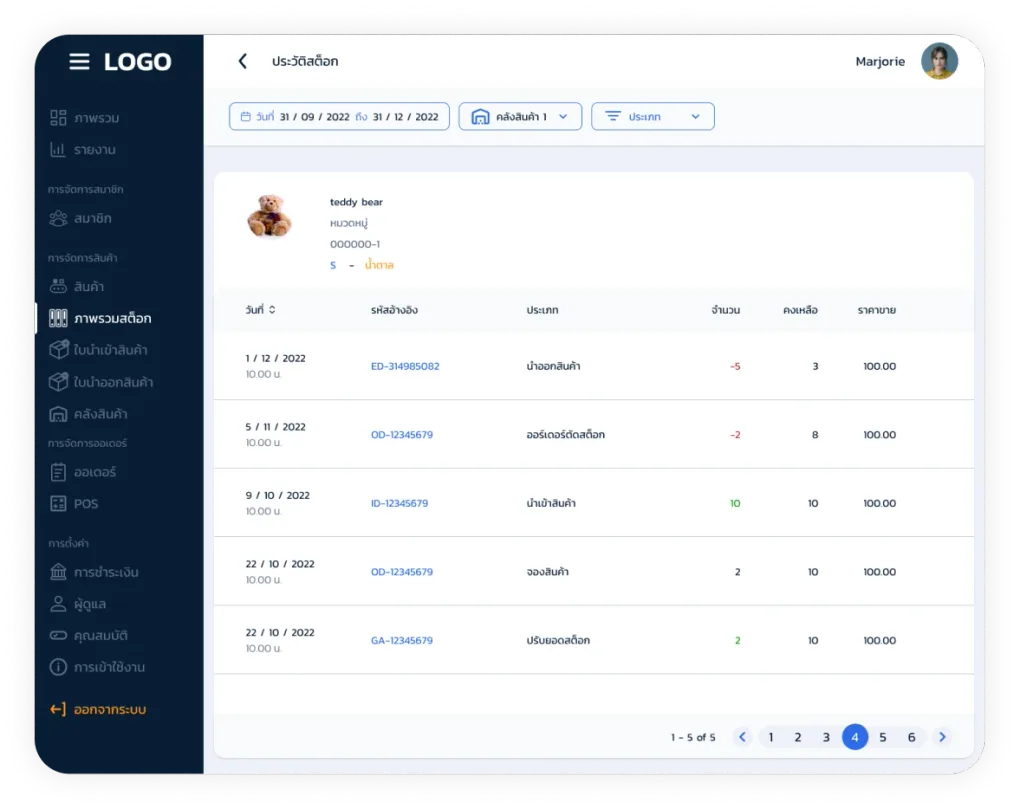
Task: Open the OD-12345679 link dated 5/11/2022
Action: pos(401,434)
